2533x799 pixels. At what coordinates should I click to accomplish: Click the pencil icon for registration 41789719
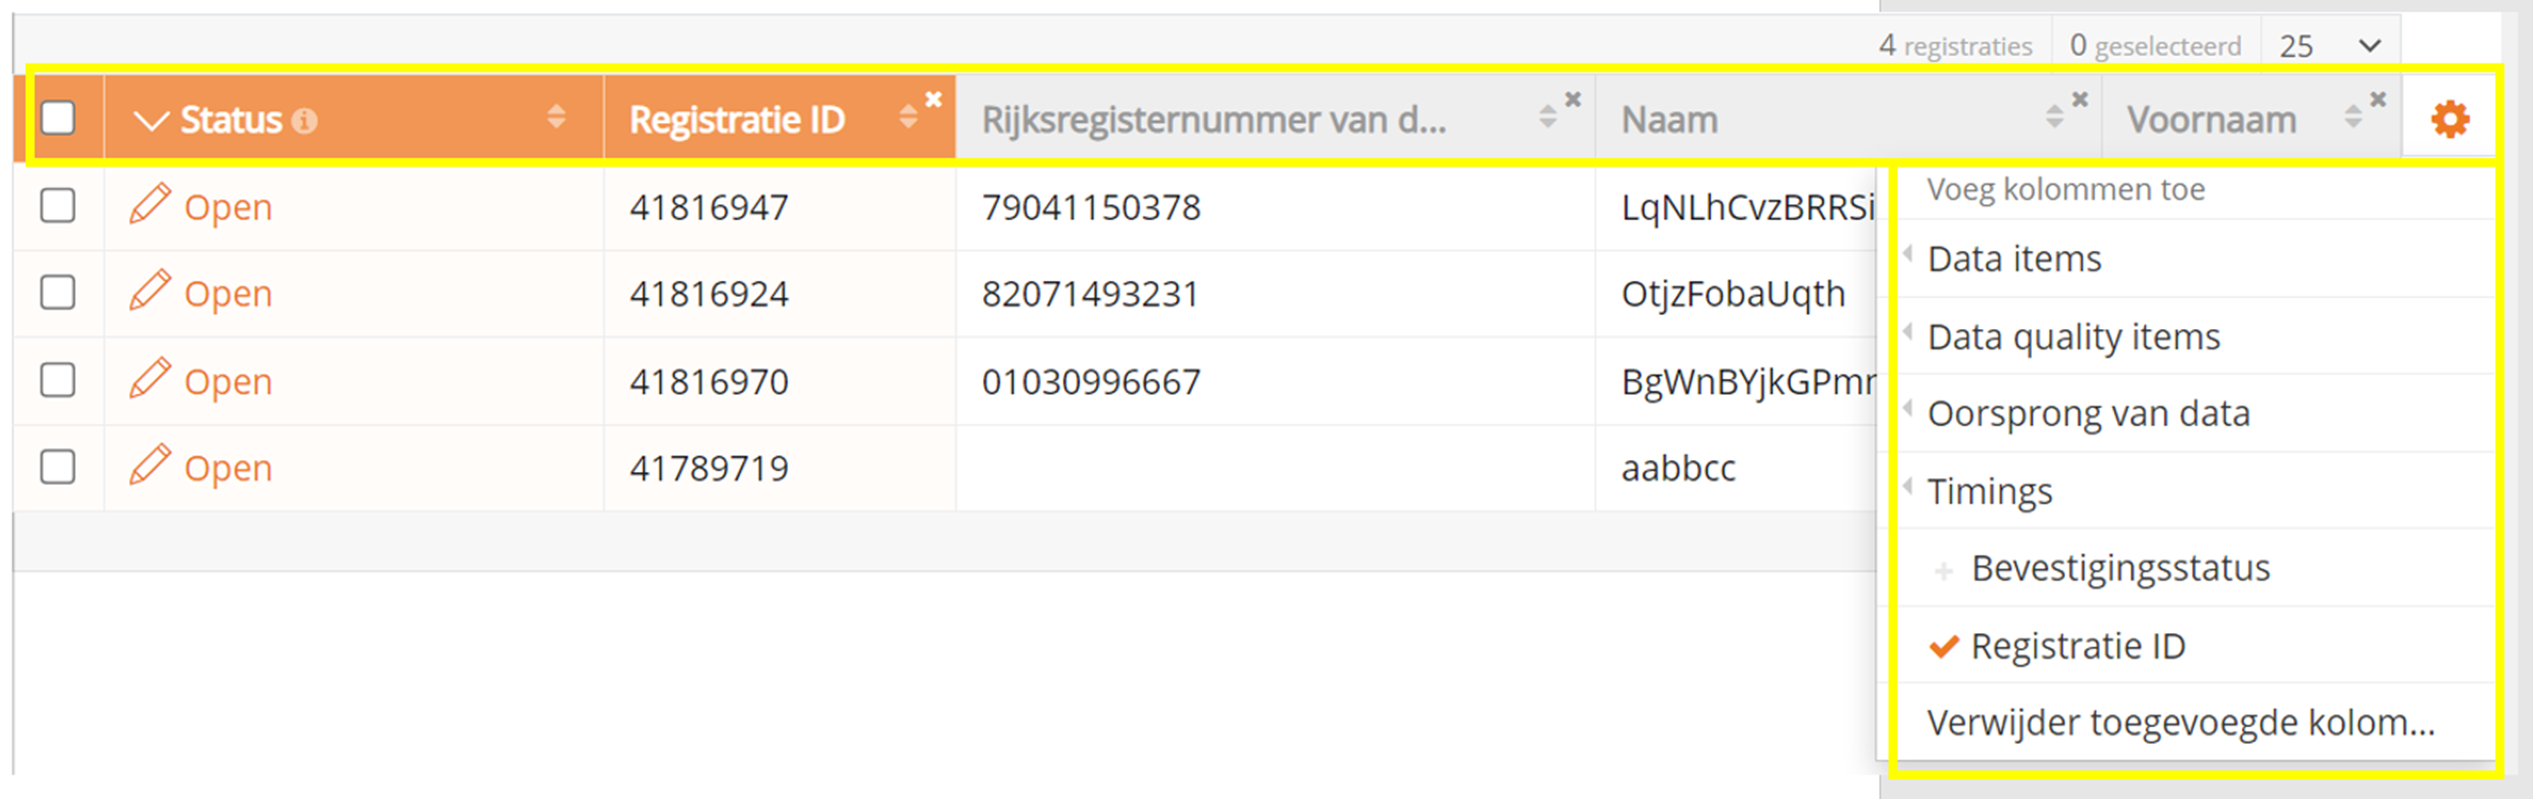149,465
